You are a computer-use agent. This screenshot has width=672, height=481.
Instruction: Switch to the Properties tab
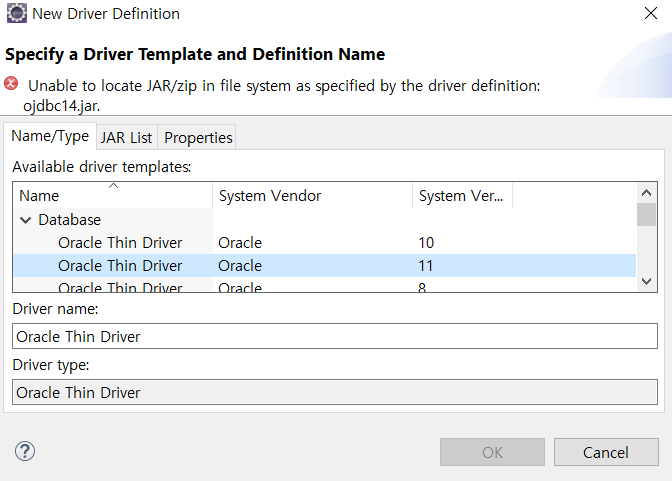click(x=198, y=138)
